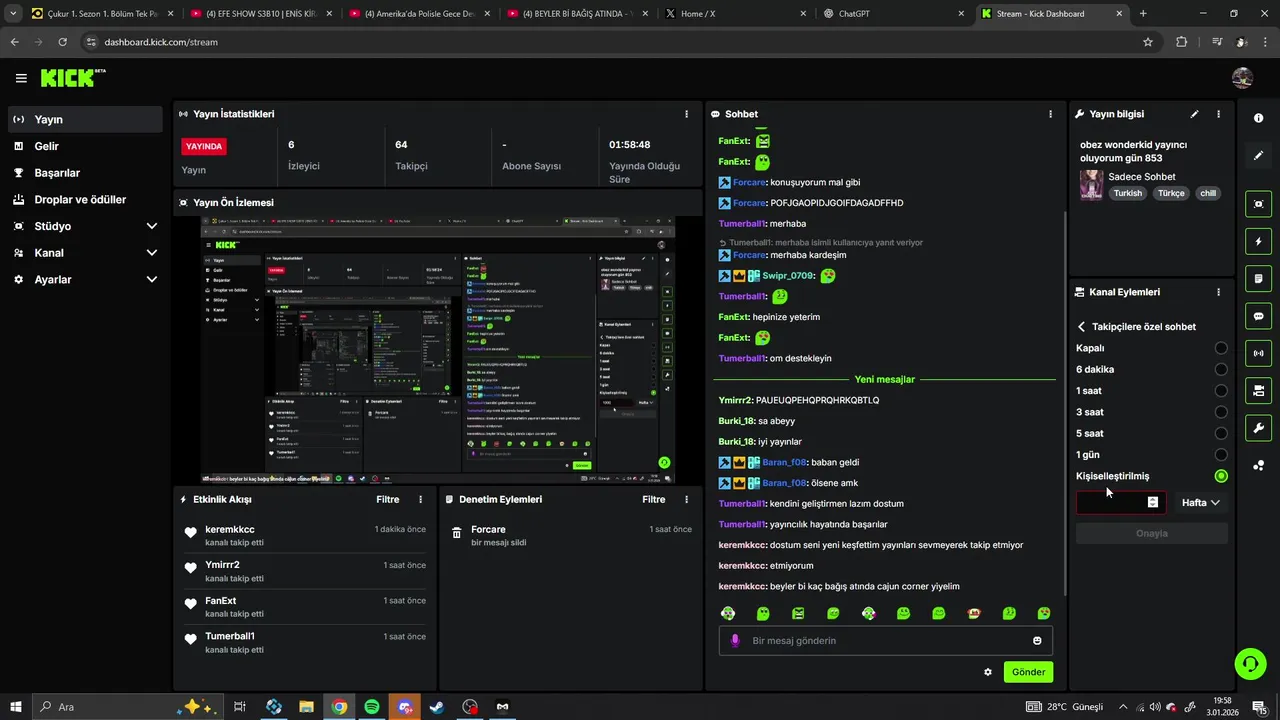1280x720 pixels.
Task: Click the info icon in right sidebar
Action: pyautogui.click(x=1258, y=118)
